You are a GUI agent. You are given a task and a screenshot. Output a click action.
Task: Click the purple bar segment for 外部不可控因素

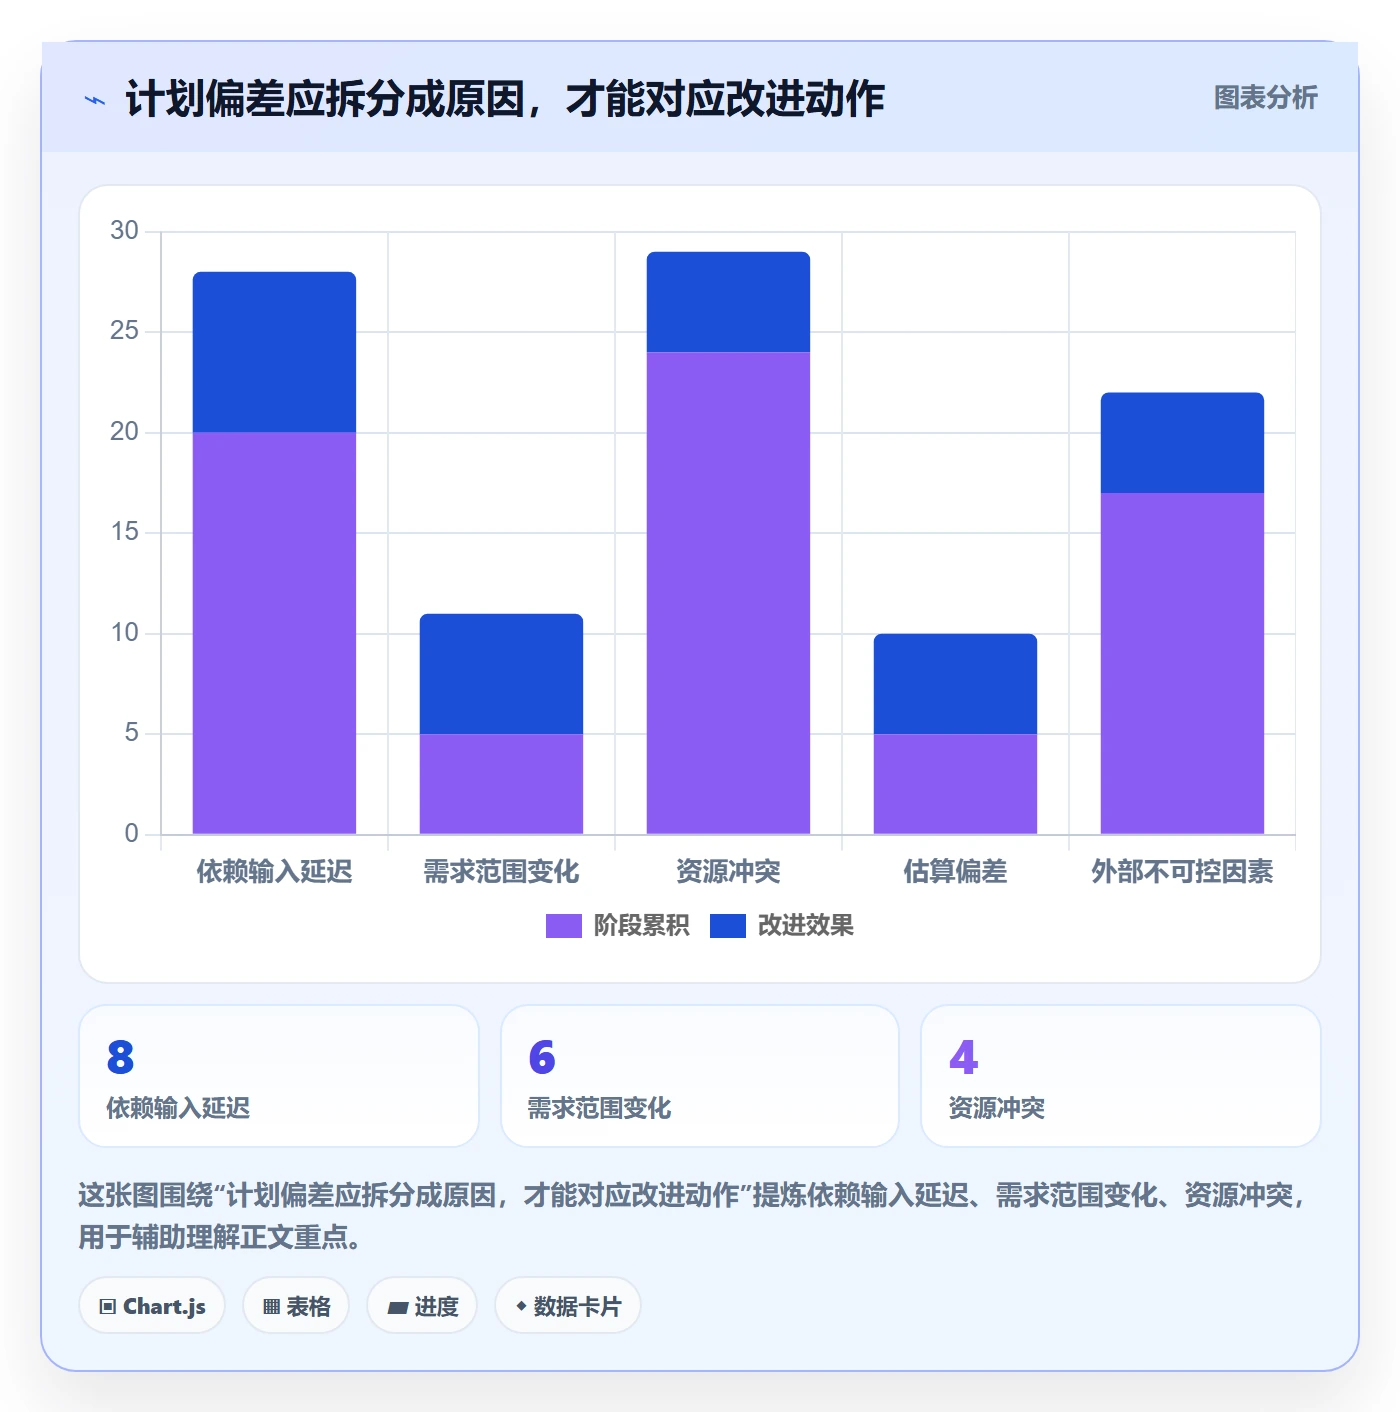point(1182,663)
